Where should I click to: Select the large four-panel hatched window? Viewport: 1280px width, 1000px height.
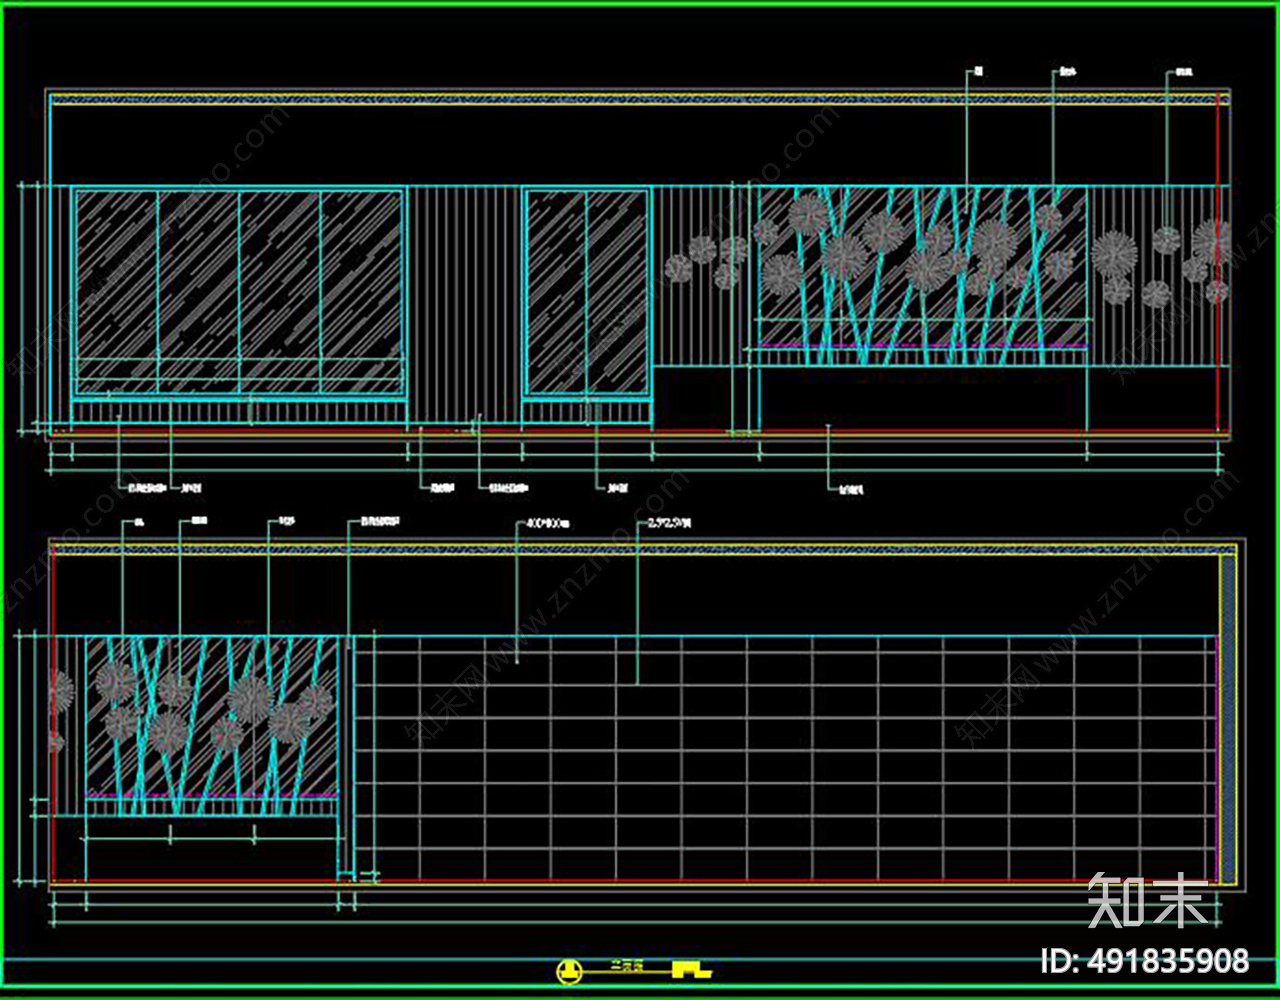pyautogui.click(x=239, y=292)
